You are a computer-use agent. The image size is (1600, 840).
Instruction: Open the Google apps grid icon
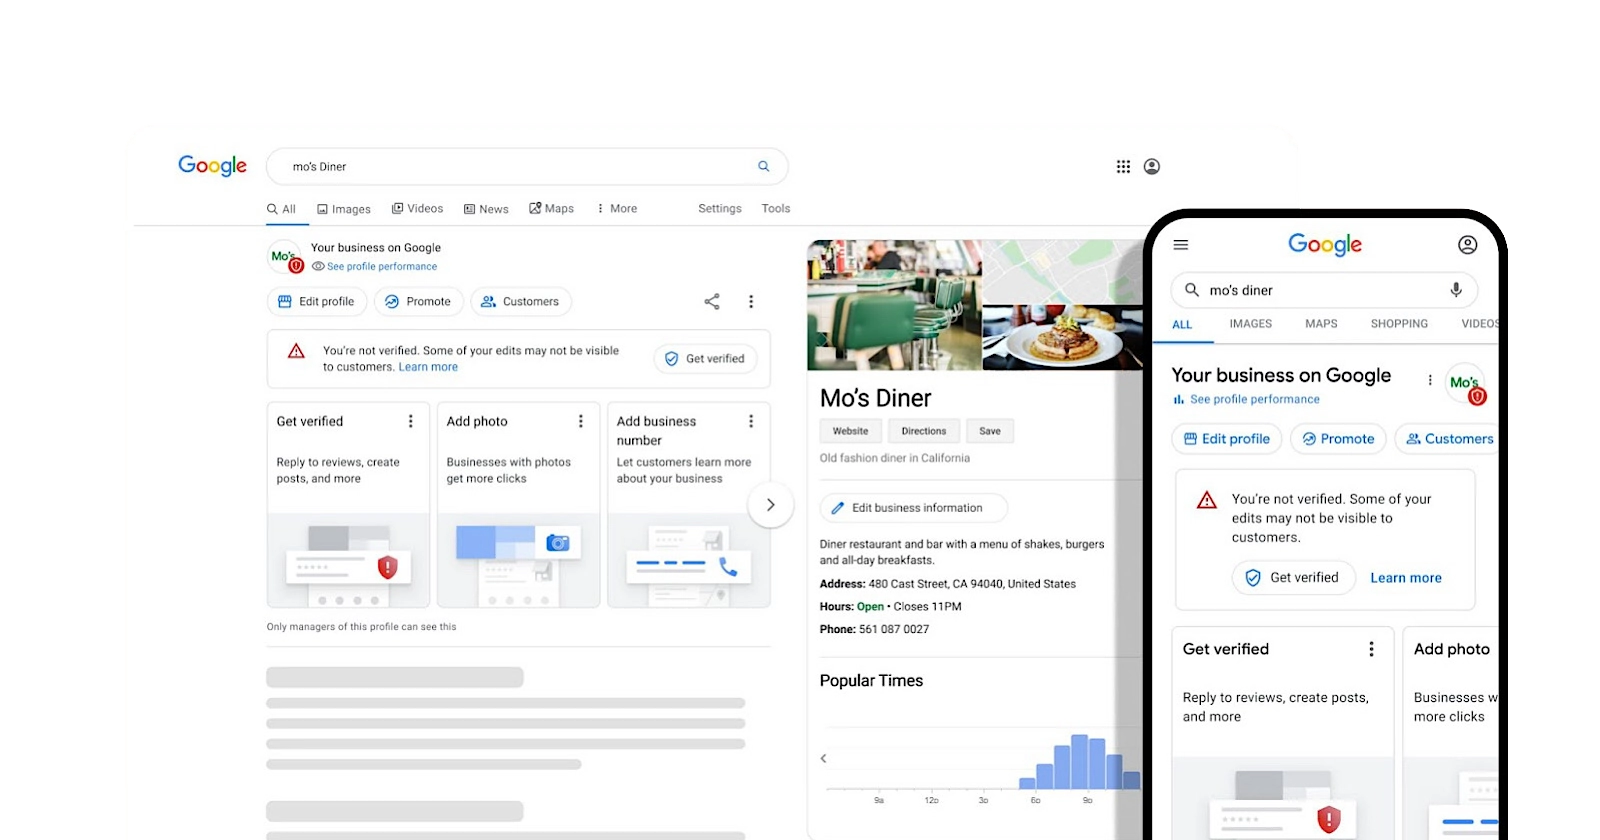(x=1123, y=167)
